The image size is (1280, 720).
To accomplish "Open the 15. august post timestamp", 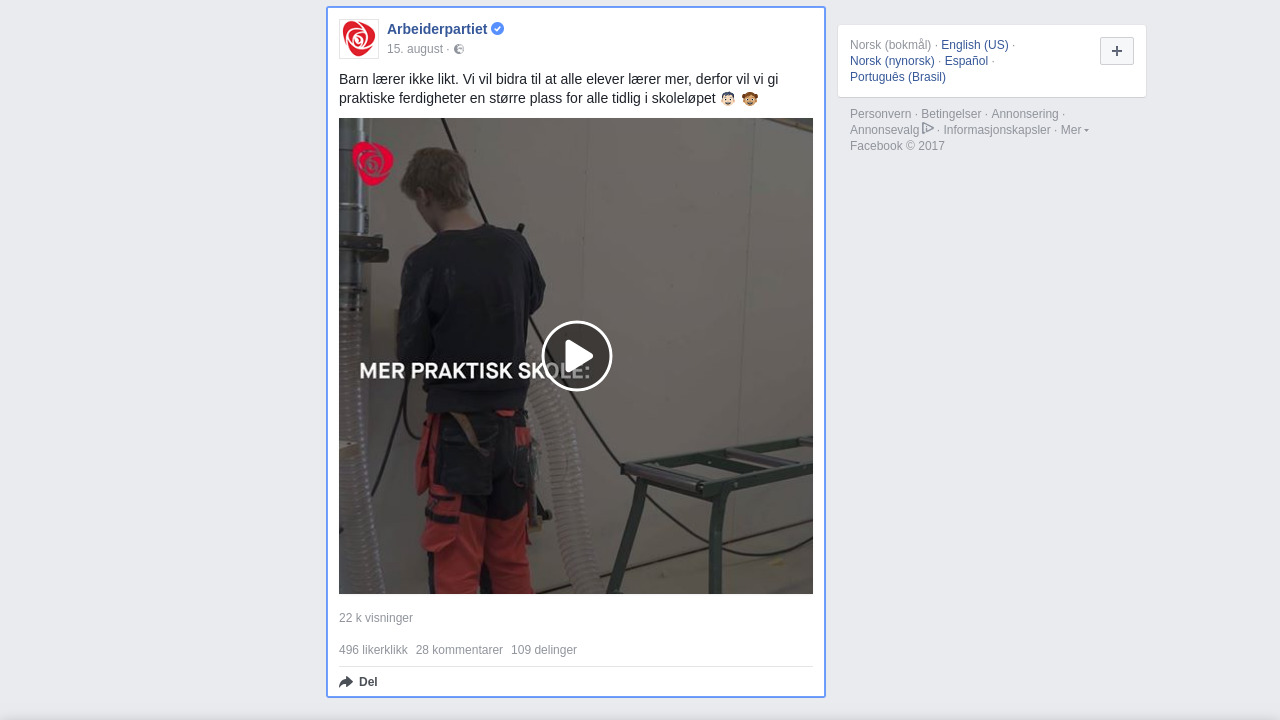I will coord(415,49).
